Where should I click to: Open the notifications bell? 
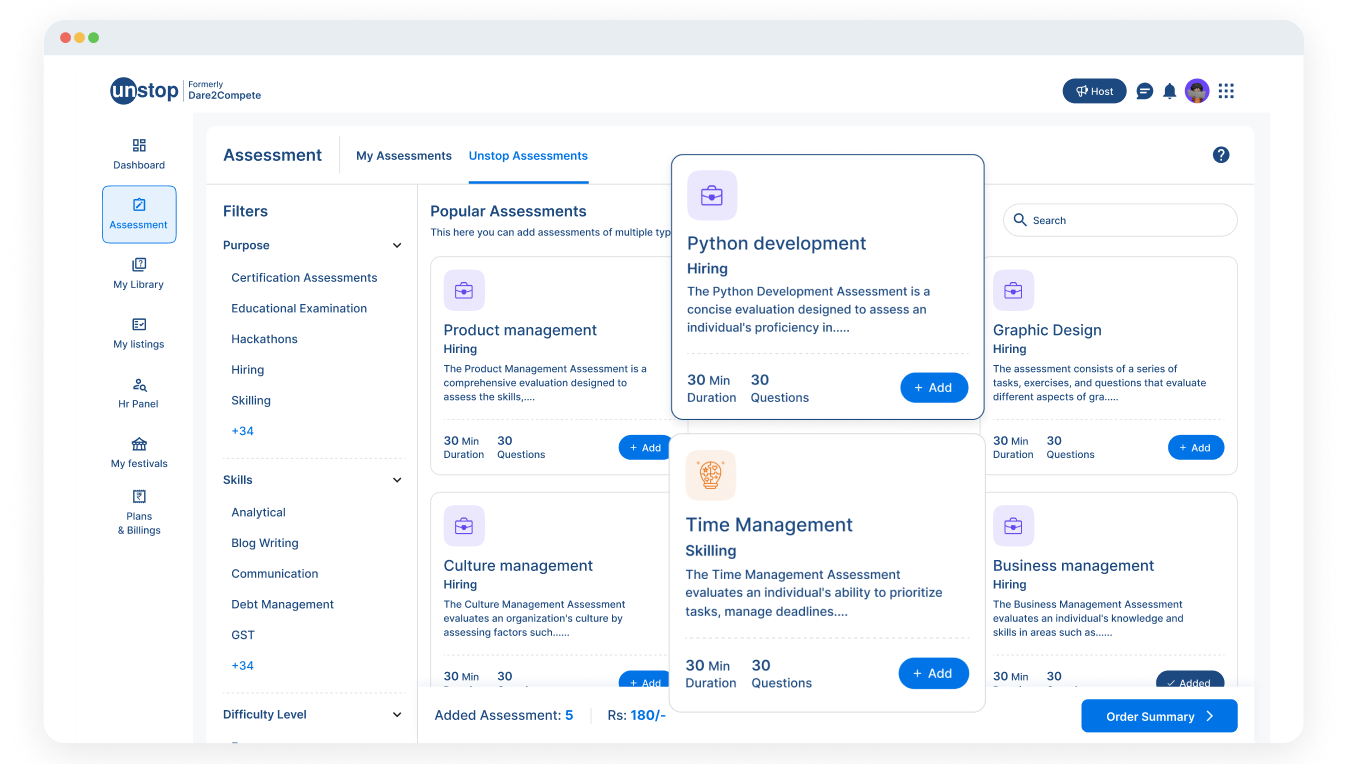(x=1169, y=91)
